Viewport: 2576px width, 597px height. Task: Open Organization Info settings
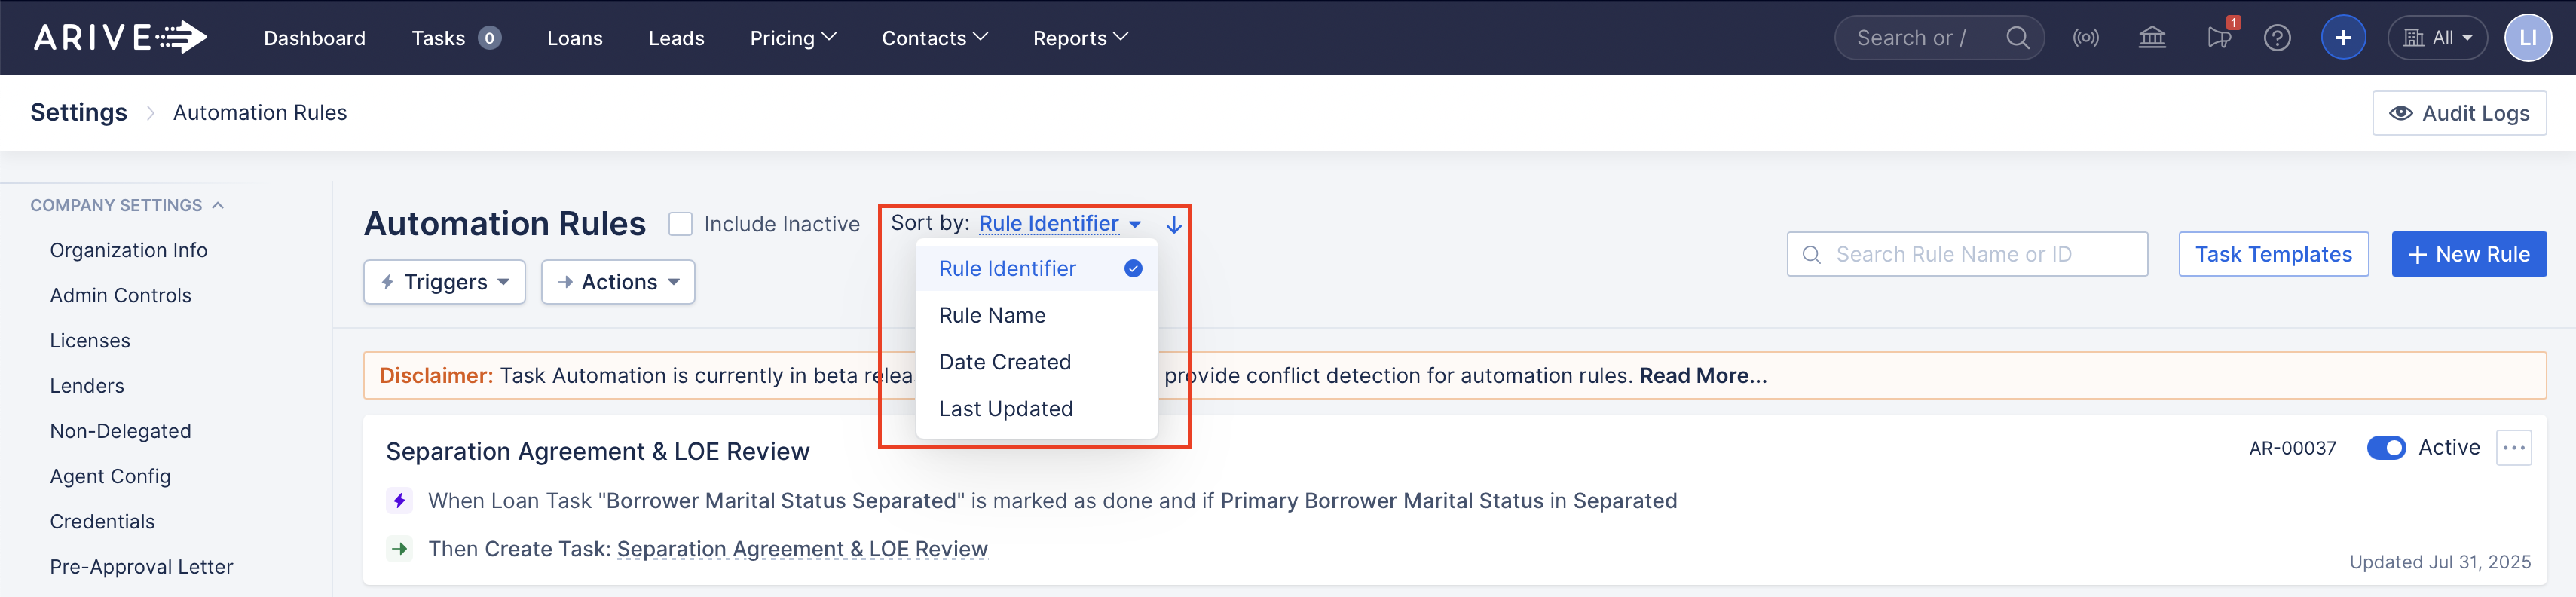pos(128,250)
